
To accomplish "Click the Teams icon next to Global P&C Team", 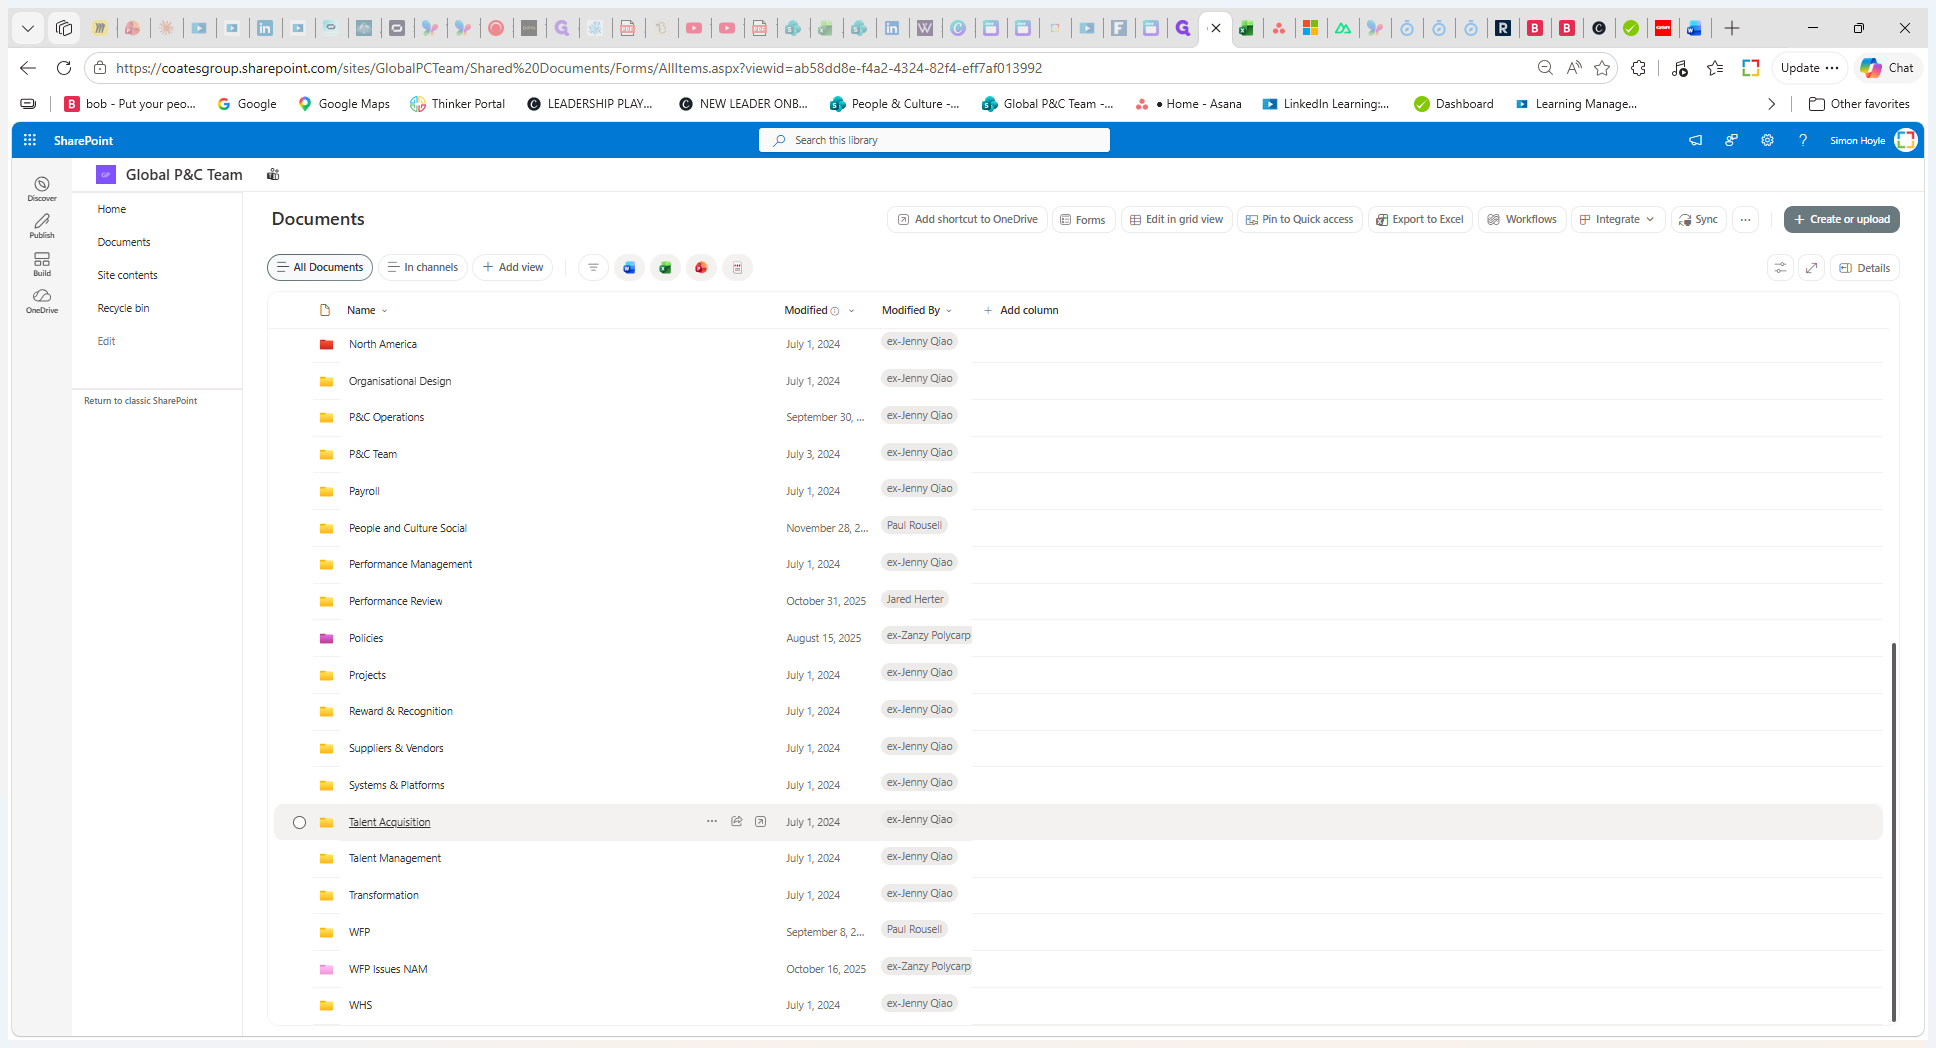I will (273, 175).
